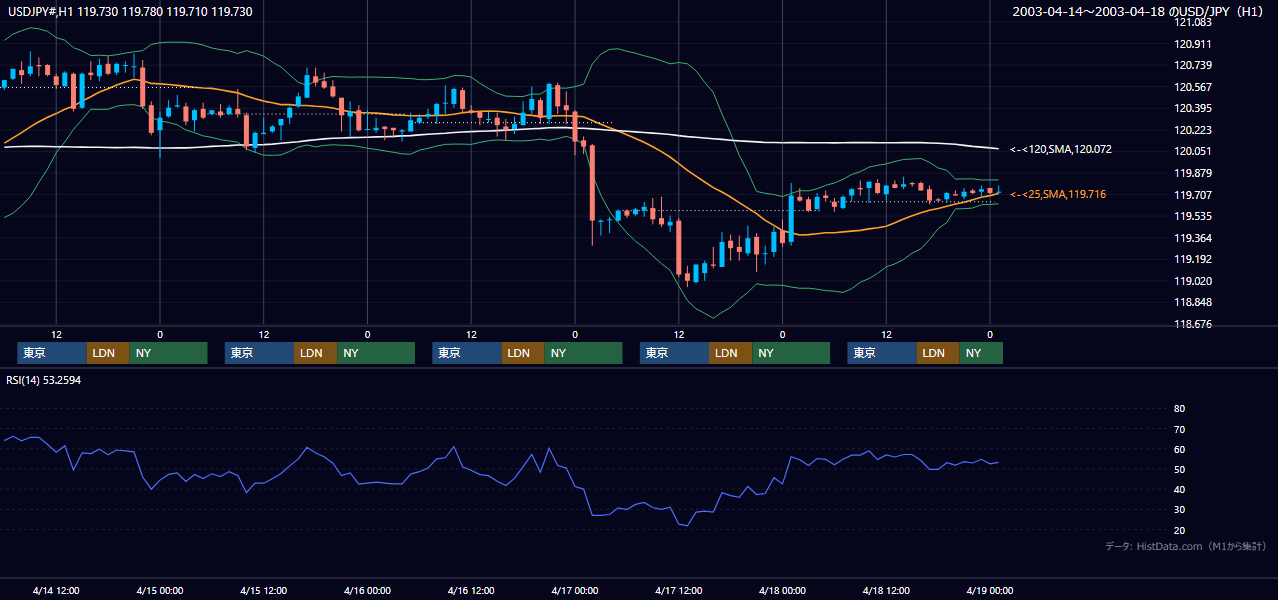
Task: Click the 120.051 price axis label
Action: coord(1194,151)
